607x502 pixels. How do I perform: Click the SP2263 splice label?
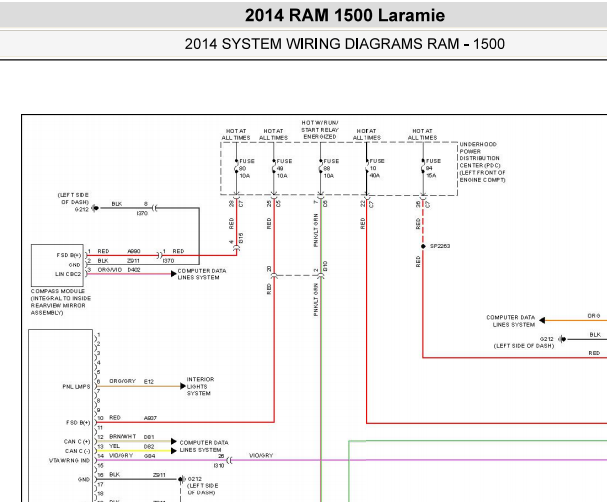pyautogui.click(x=440, y=246)
